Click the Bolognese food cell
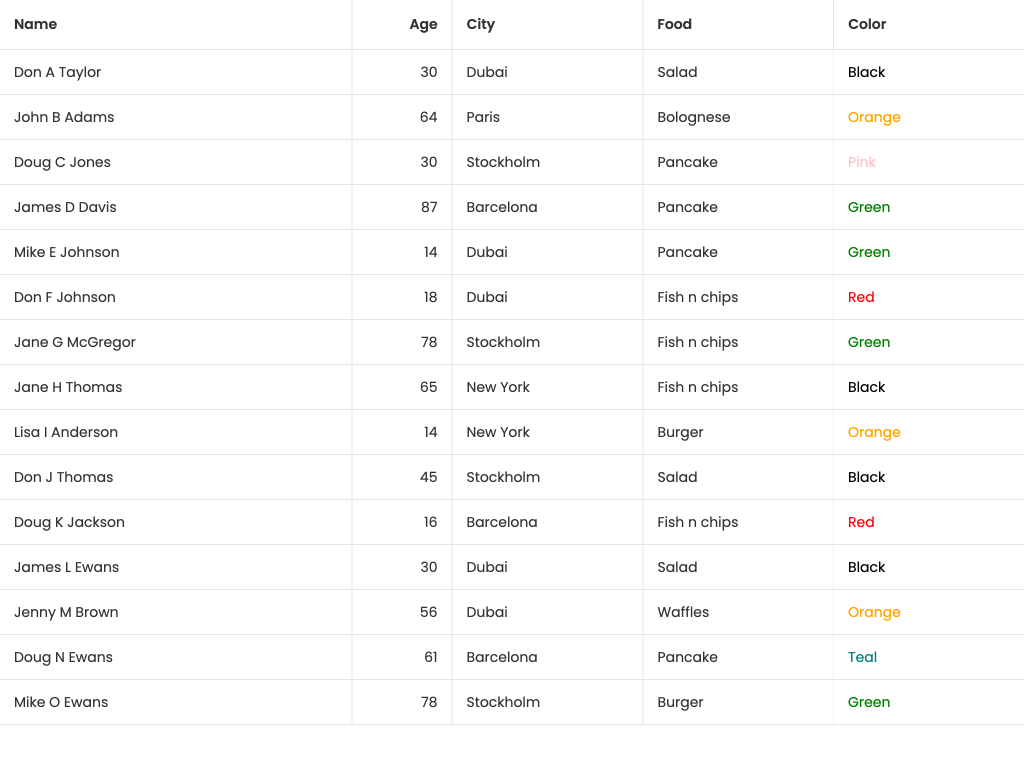The height and width of the screenshot is (768, 1024). click(694, 117)
